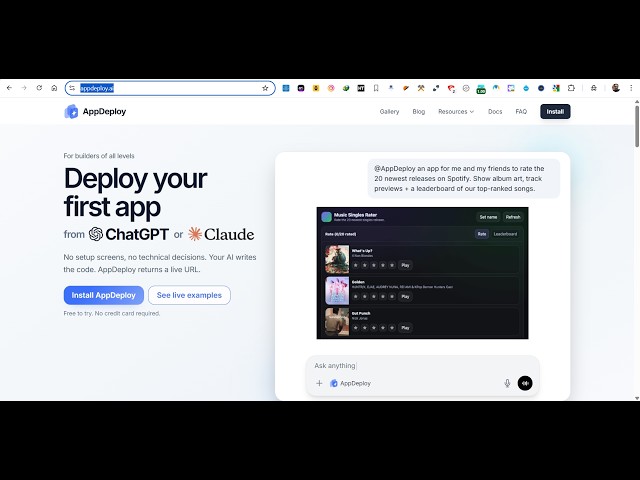Switch to the Rate tab in demo
This screenshot has height=480, width=640.
[x=482, y=234]
